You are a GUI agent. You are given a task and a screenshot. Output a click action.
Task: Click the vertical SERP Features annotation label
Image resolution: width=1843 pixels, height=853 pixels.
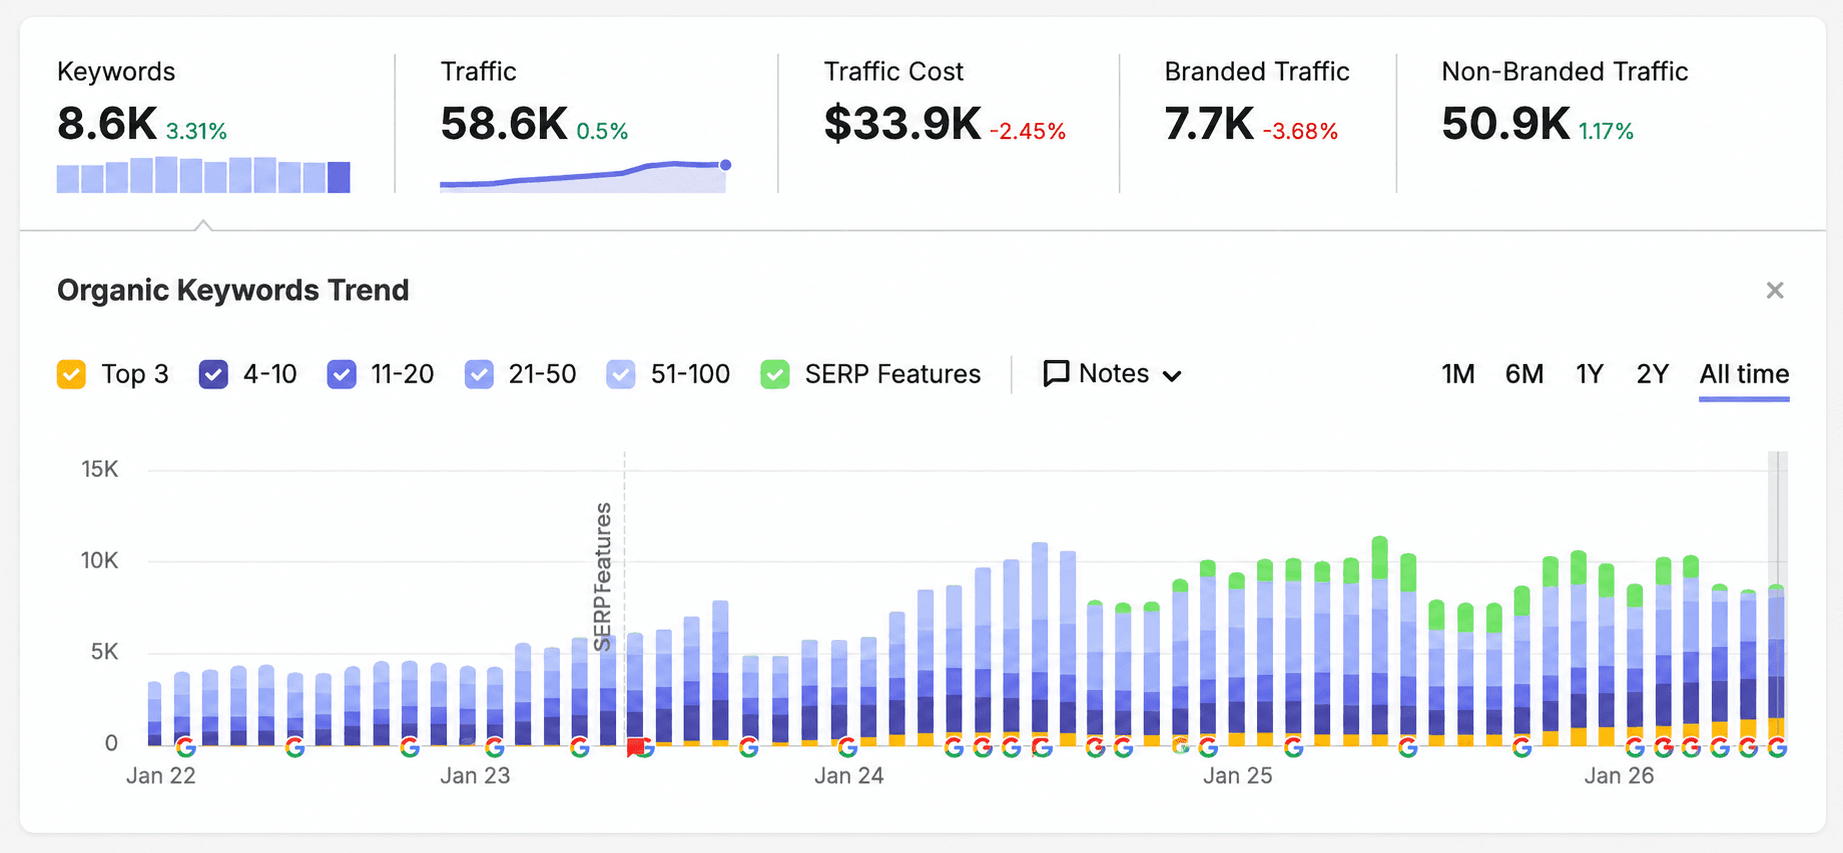602,577
